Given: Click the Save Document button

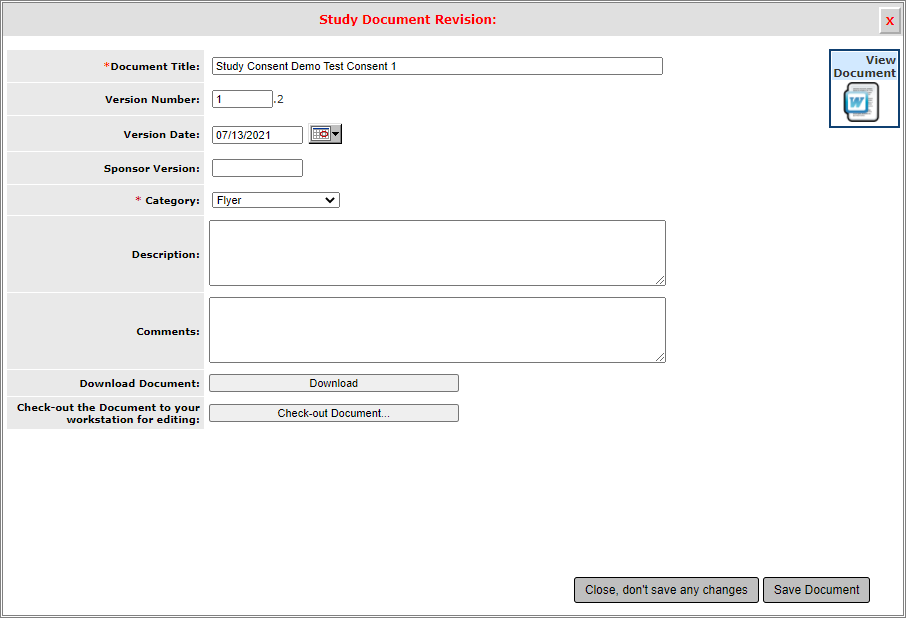Looking at the screenshot, I should pyautogui.click(x=816, y=590).
